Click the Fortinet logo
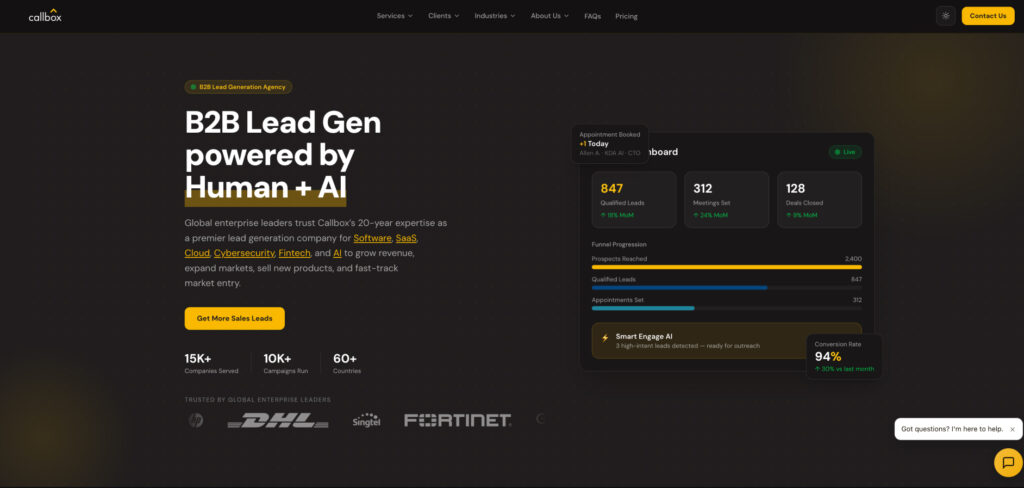1024x488 pixels. pos(458,420)
